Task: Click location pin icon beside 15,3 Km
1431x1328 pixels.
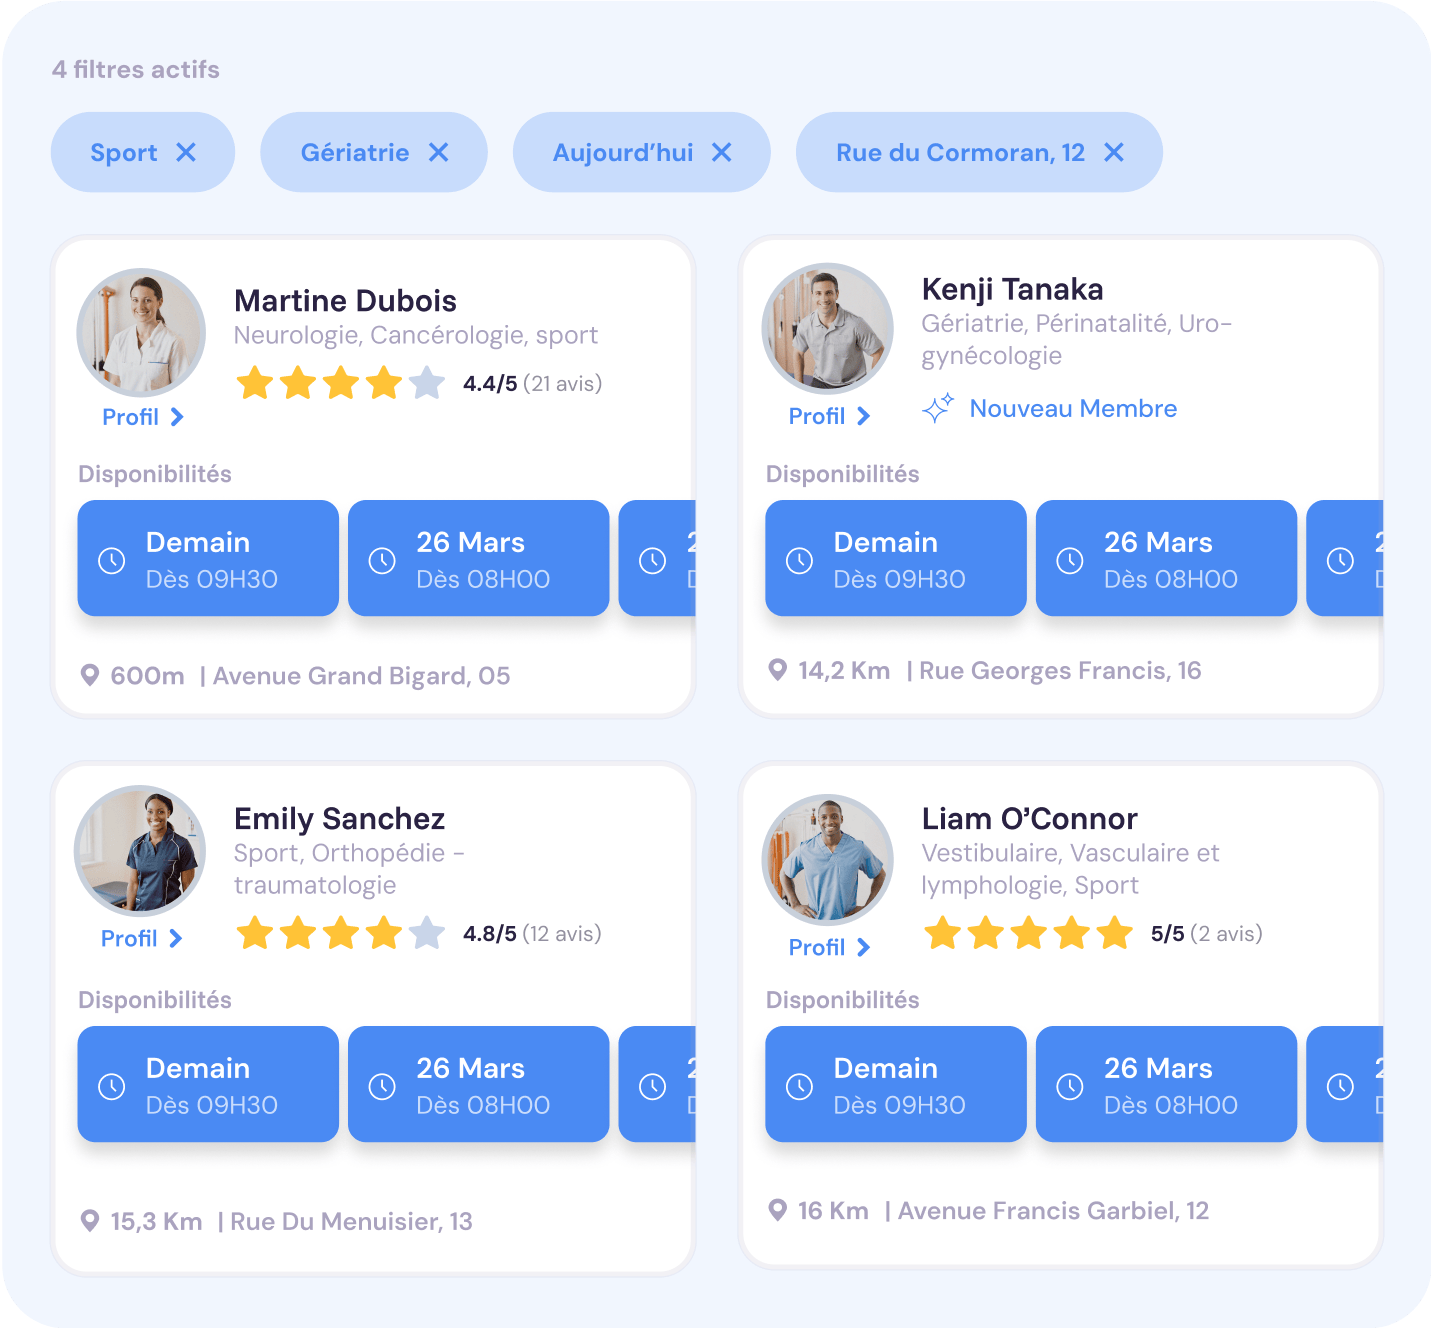Action: point(90,1221)
